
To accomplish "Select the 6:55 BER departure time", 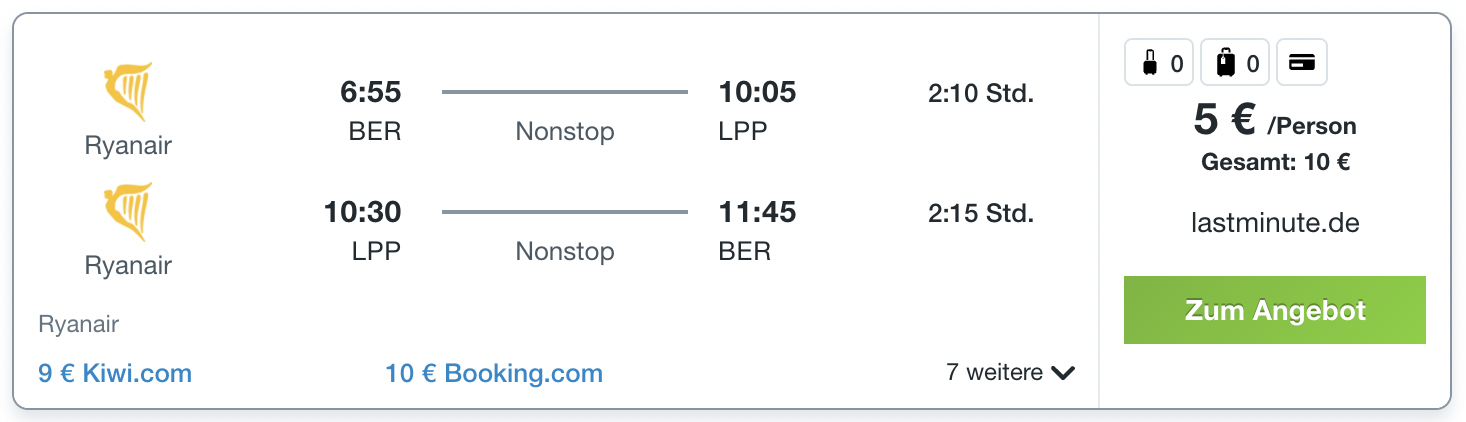I will [371, 93].
